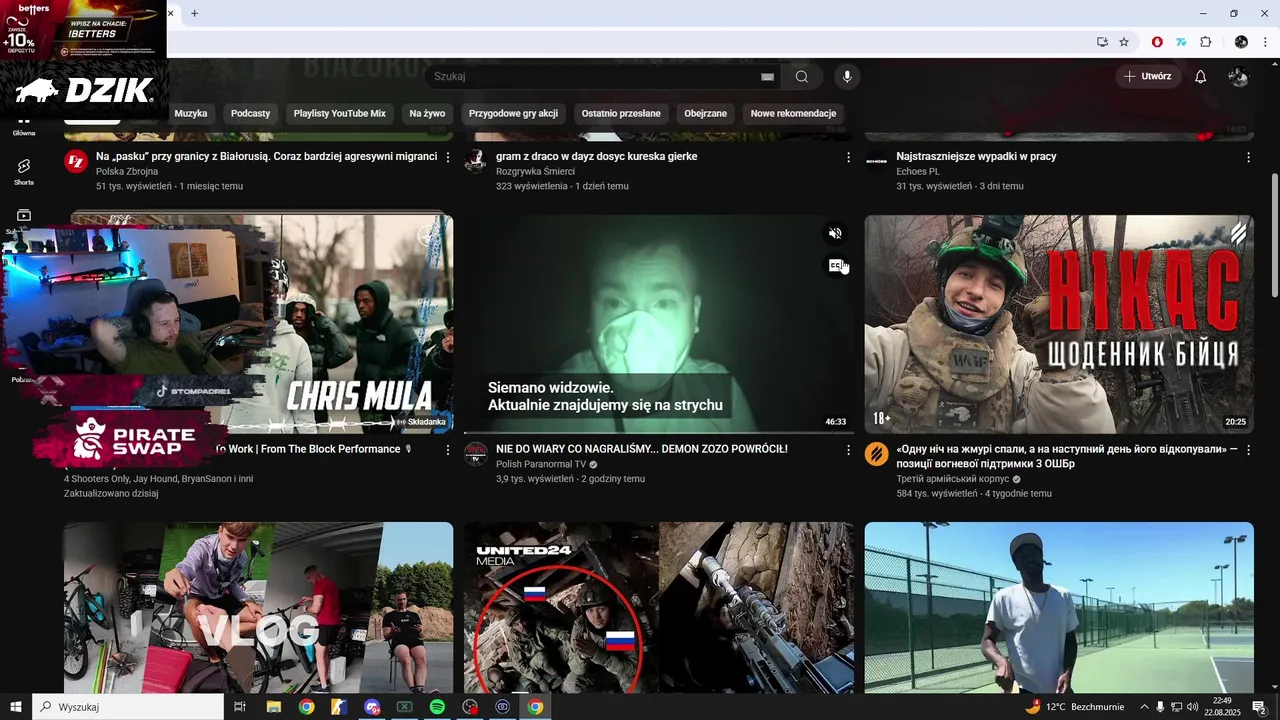The height and width of the screenshot is (720, 1280).
Task: Open Echoes PL channel avatar
Action: tap(876, 161)
